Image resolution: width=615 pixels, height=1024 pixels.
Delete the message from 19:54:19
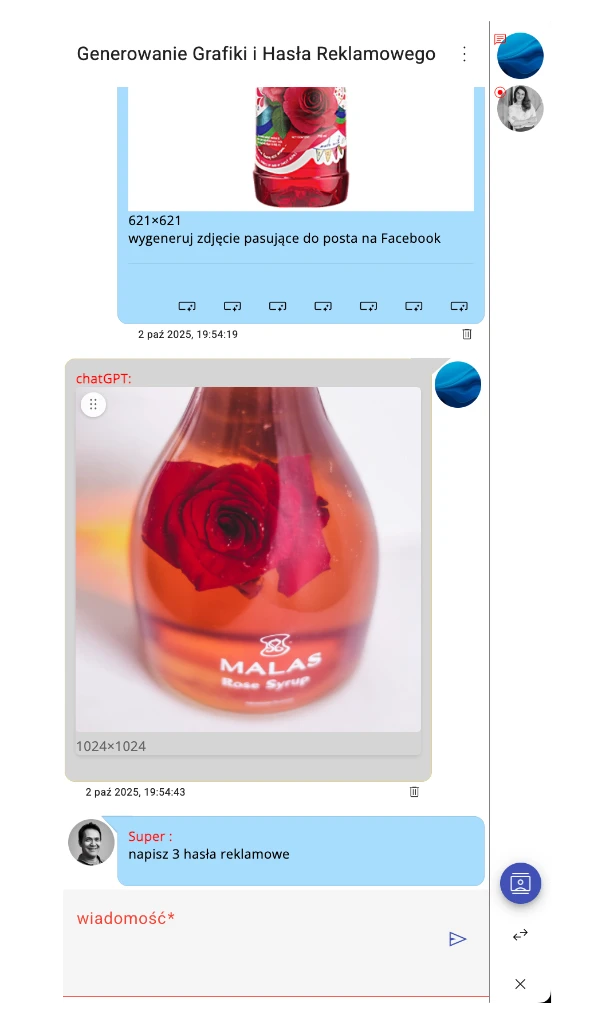(467, 334)
